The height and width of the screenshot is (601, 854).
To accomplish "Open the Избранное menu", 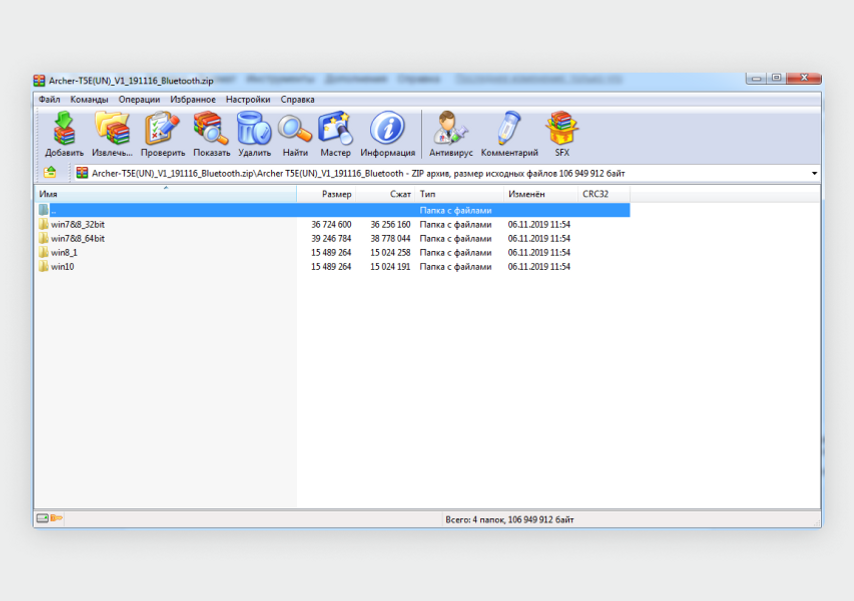I will (x=193, y=100).
